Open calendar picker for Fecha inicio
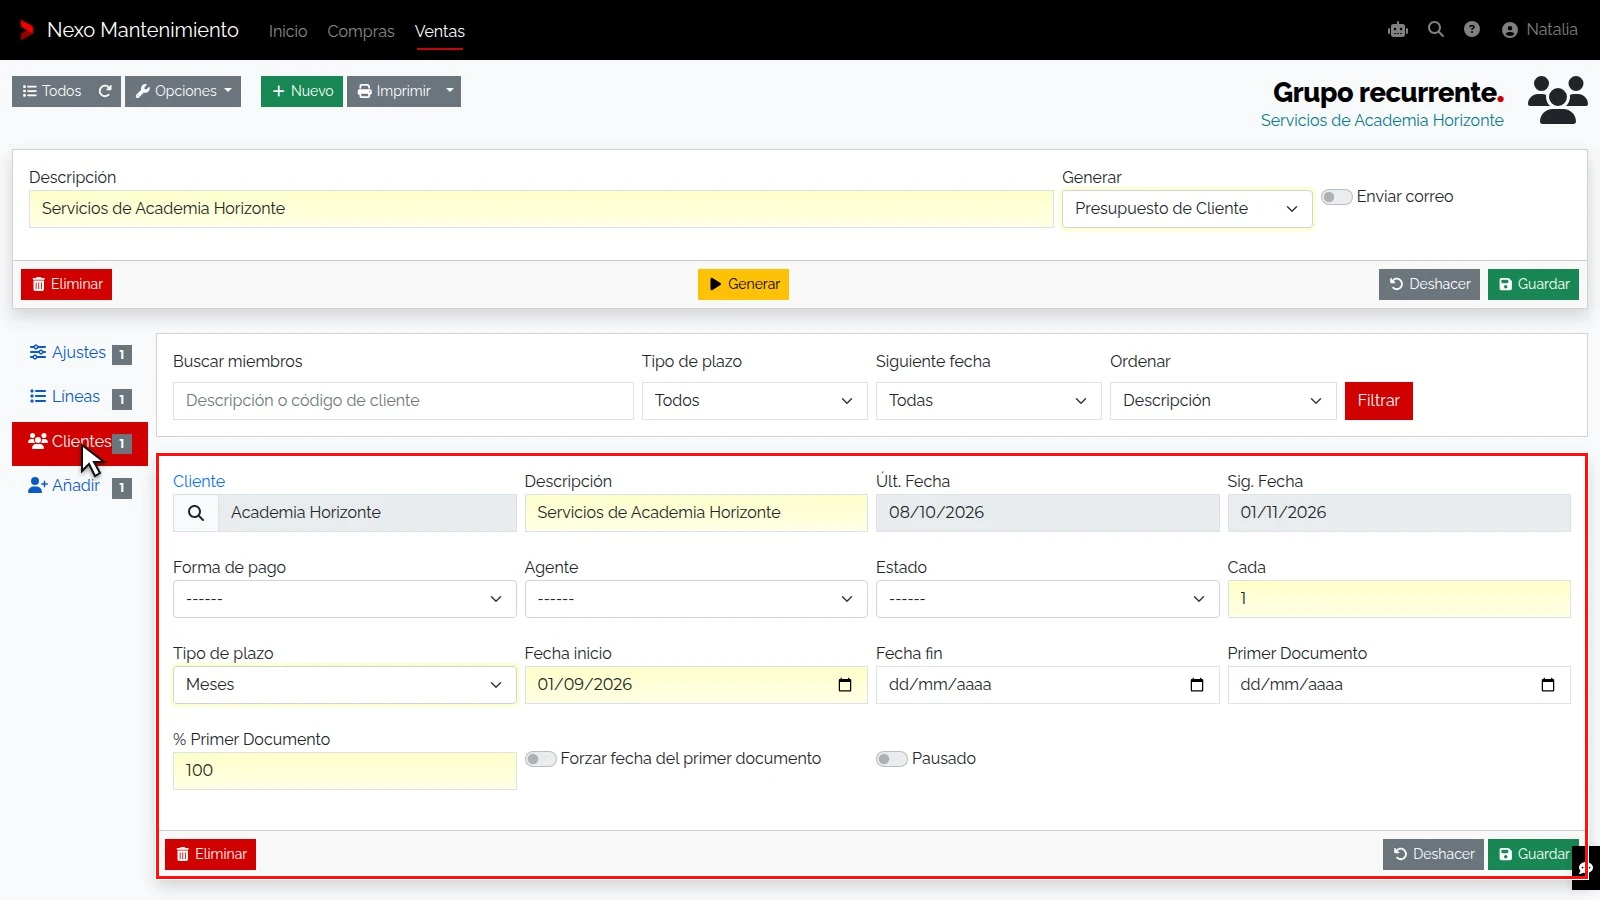This screenshot has width=1600, height=900. coord(845,685)
